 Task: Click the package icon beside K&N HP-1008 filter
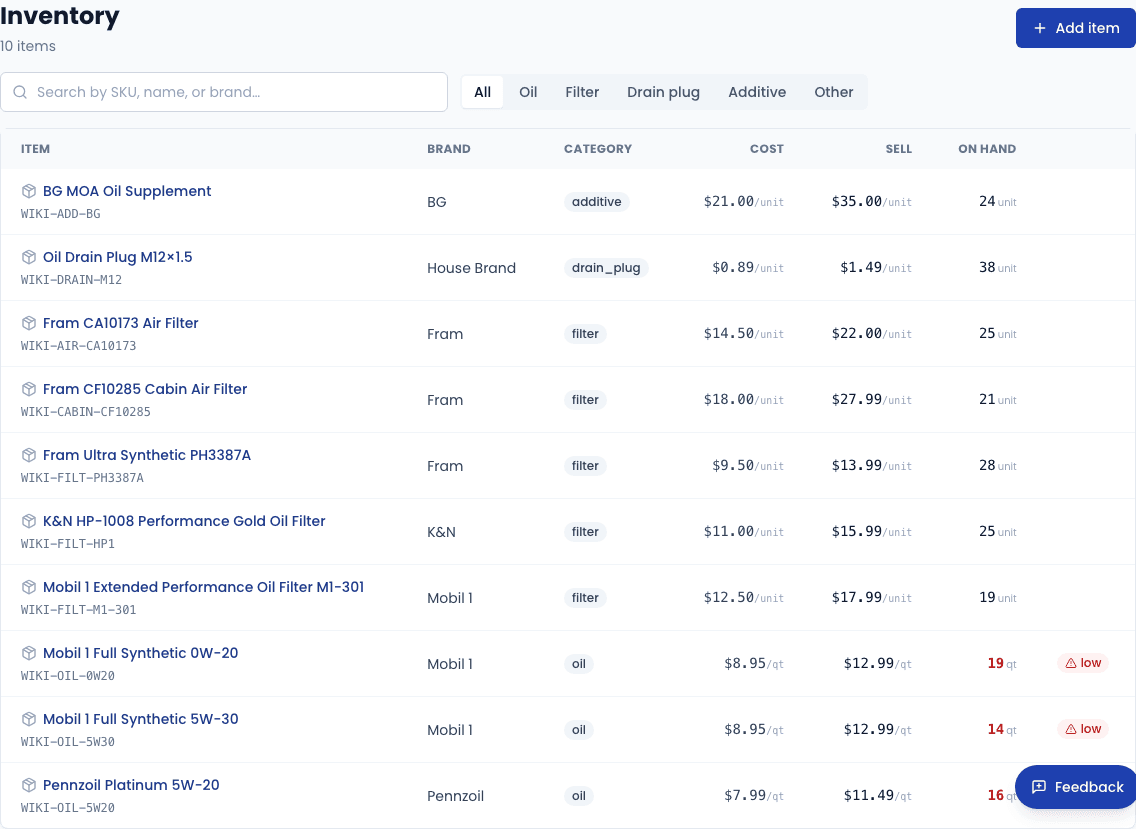click(x=29, y=521)
